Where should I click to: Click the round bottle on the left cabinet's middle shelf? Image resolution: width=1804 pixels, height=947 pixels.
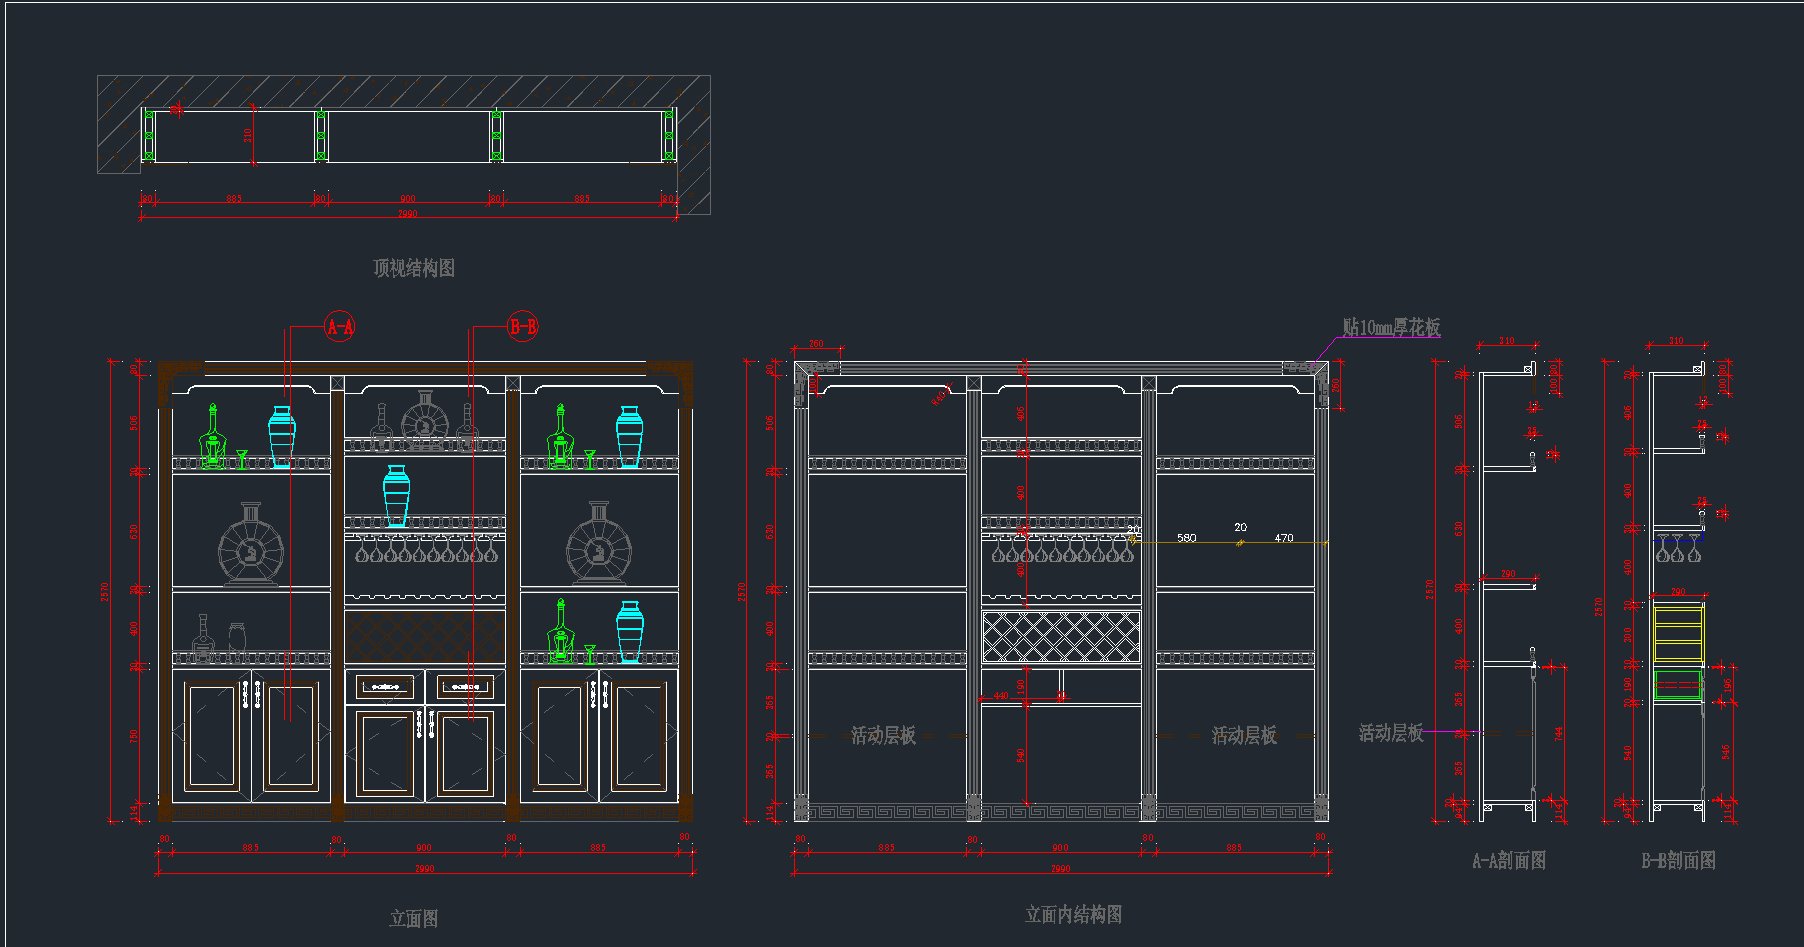pyautogui.click(x=250, y=545)
